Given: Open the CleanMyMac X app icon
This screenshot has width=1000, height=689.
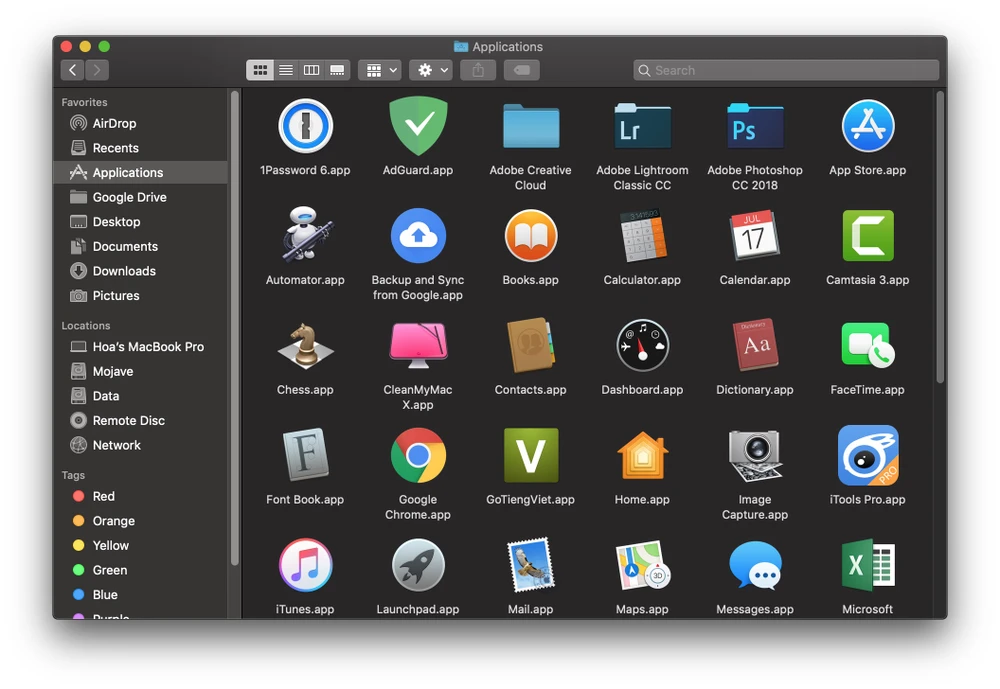Looking at the screenshot, I should [418, 346].
